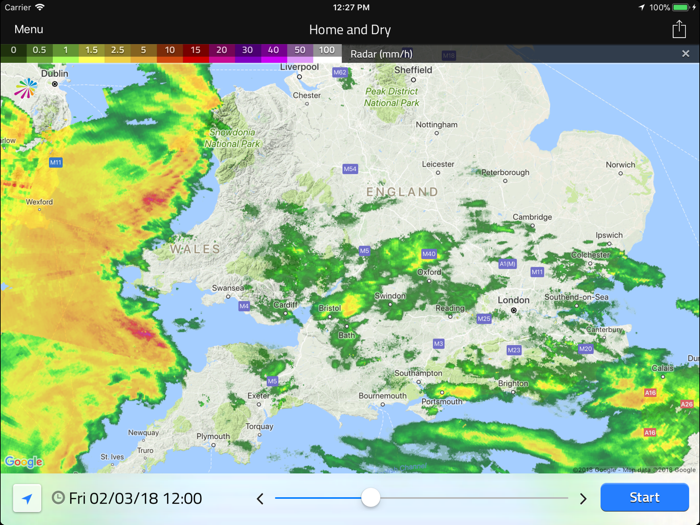
Task: Click the timeline slider handle
Action: (370, 497)
